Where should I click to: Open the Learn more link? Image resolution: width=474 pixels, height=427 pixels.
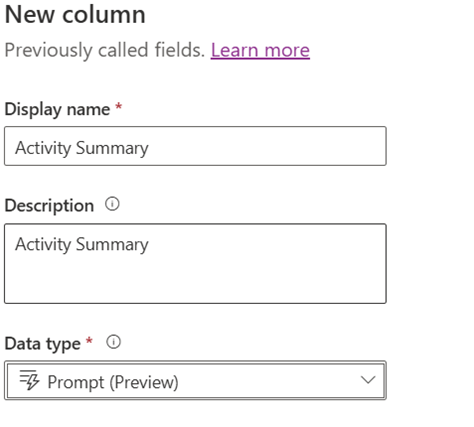pyautogui.click(x=260, y=51)
